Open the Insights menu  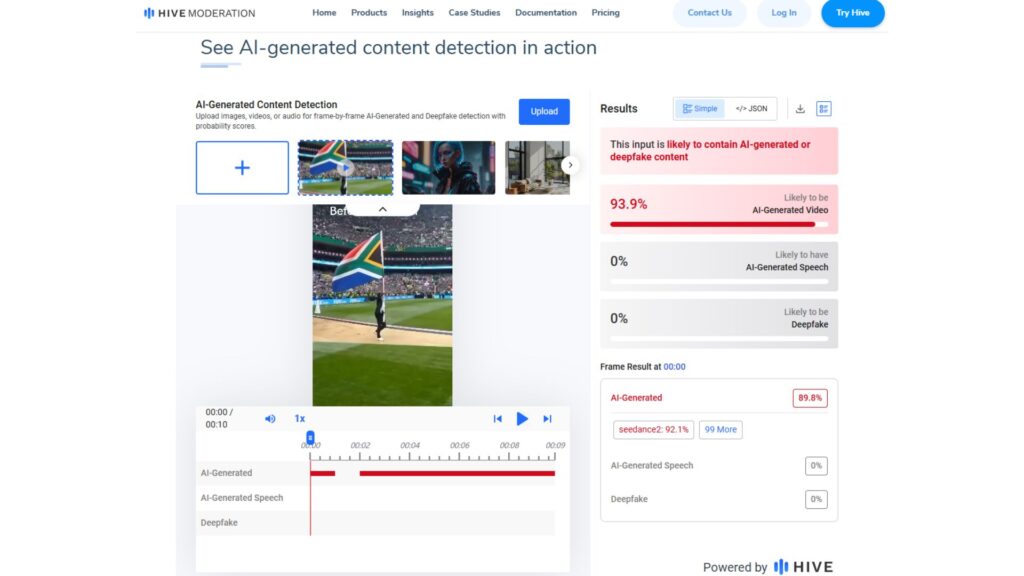click(417, 12)
